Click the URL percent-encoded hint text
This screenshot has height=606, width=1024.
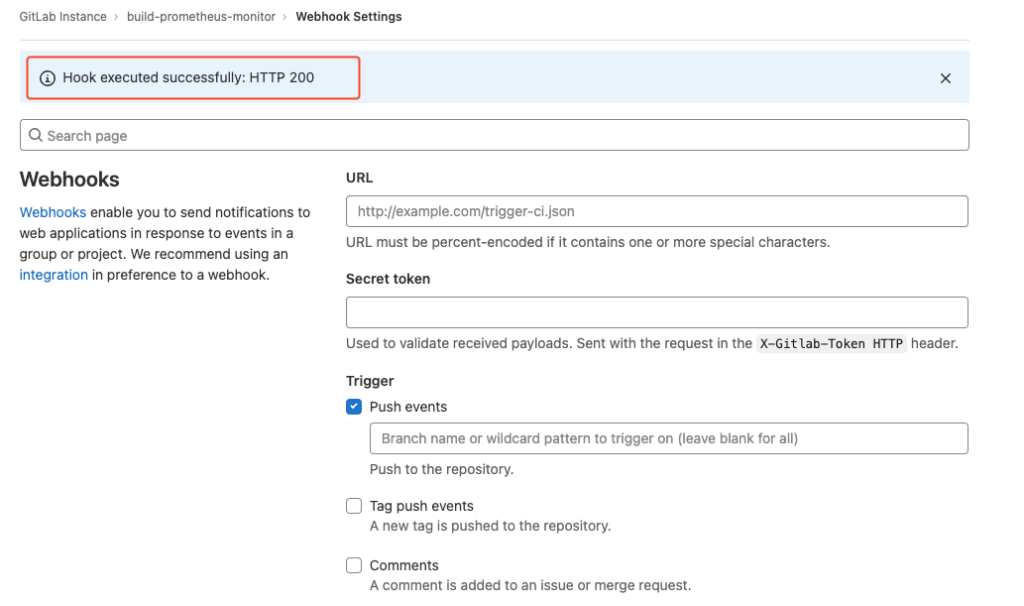[588, 242]
